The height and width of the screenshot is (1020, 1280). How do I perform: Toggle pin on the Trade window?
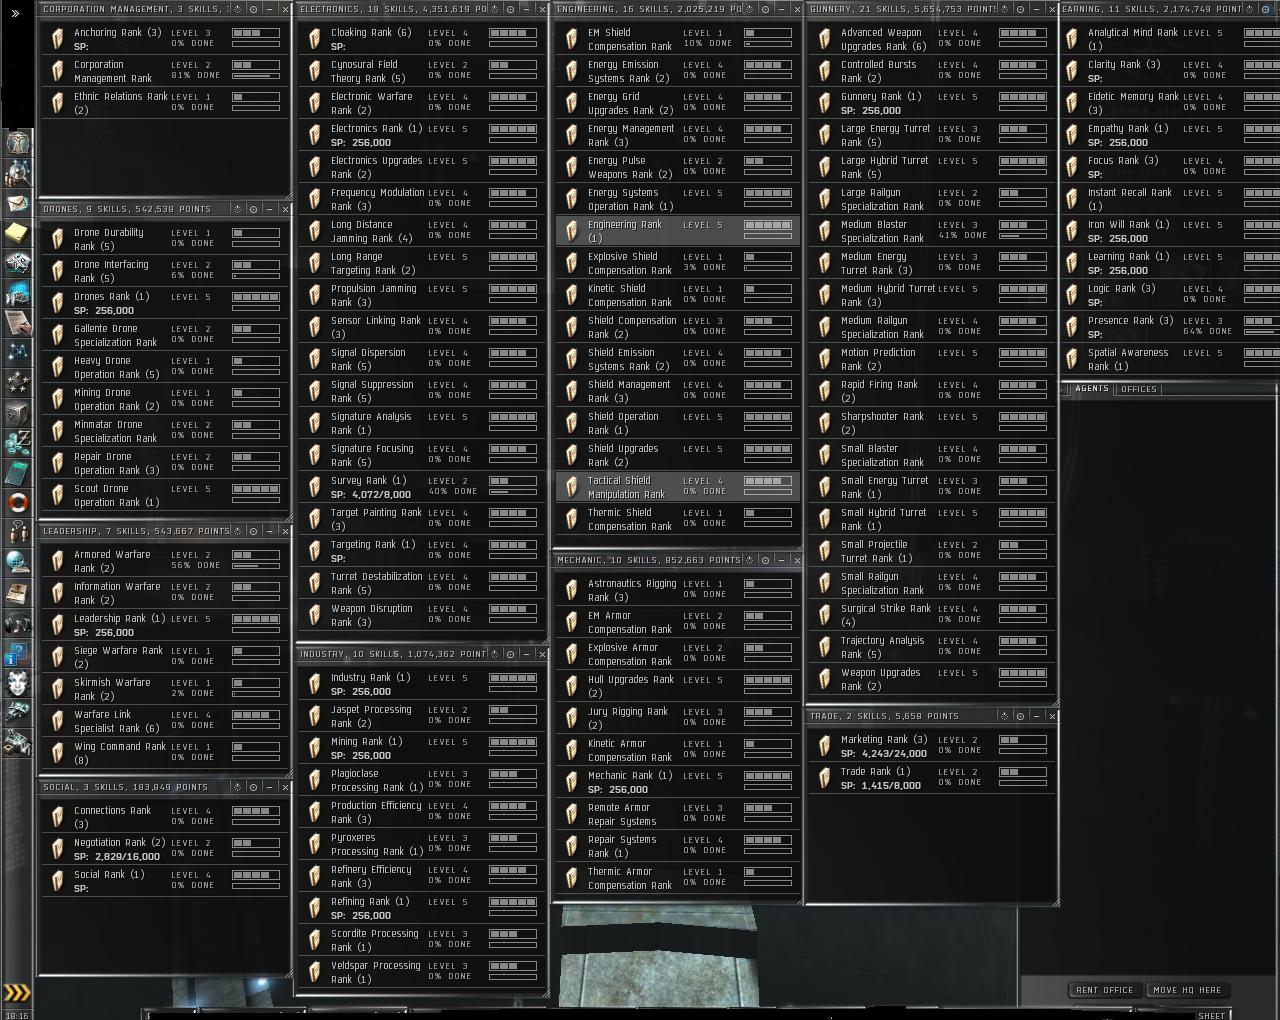click(x=1019, y=716)
